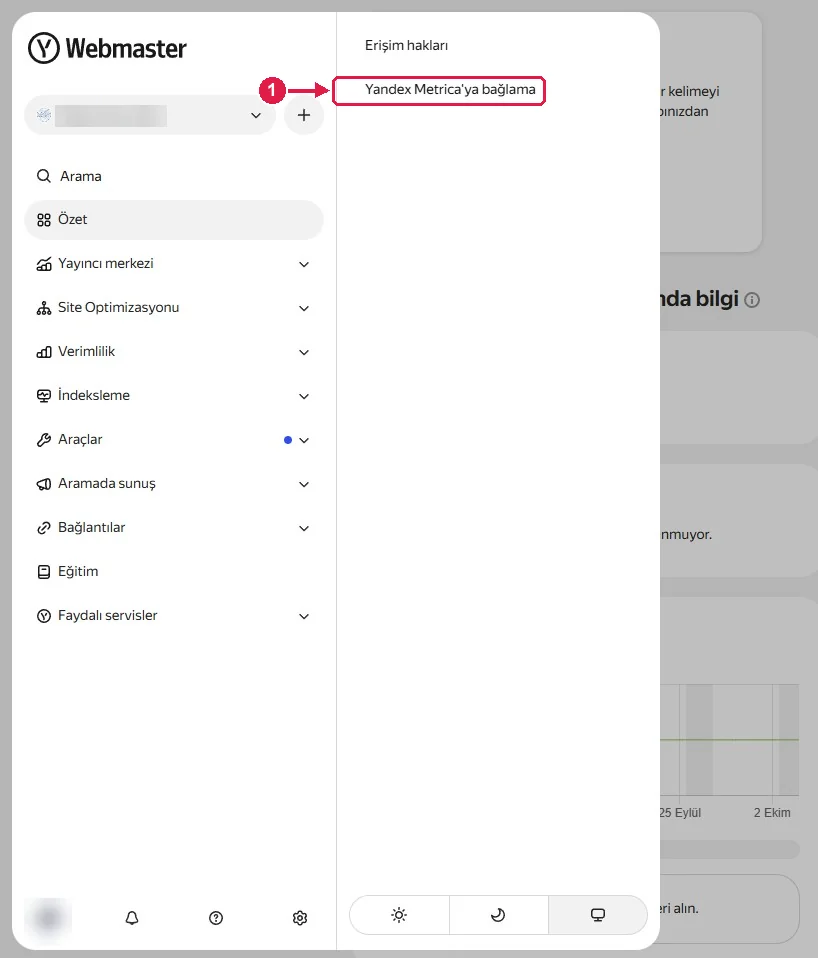This screenshot has width=818, height=958.
Task: Open Arama search item
Action: click(x=173, y=176)
